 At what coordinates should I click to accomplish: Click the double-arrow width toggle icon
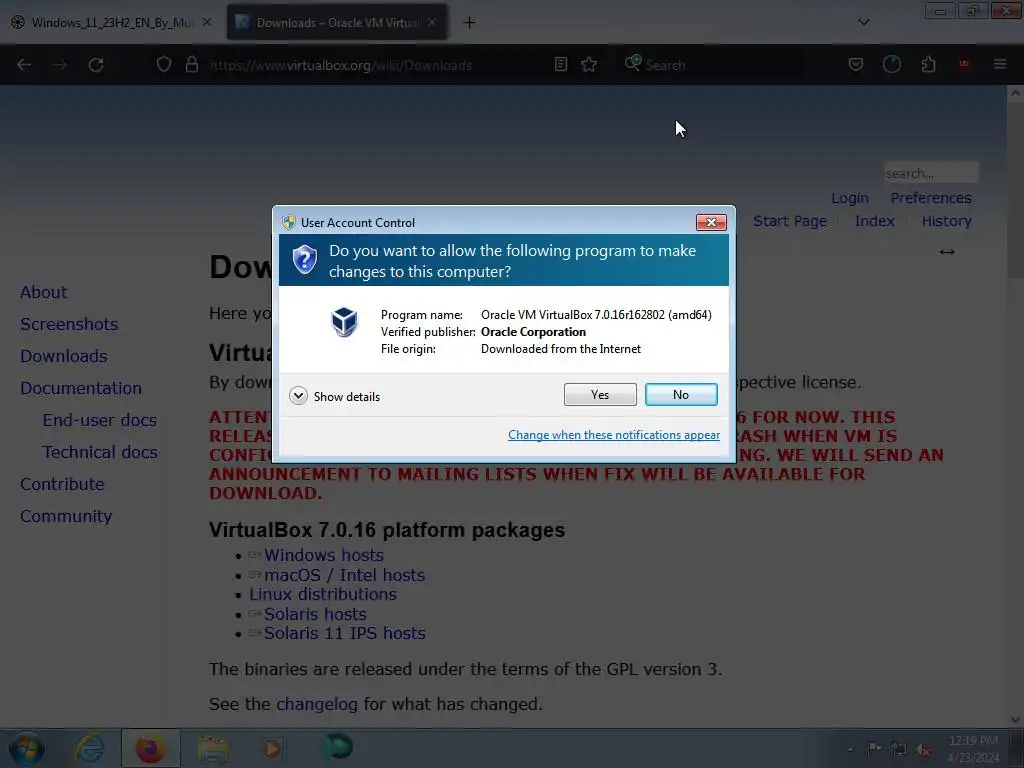point(947,252)
